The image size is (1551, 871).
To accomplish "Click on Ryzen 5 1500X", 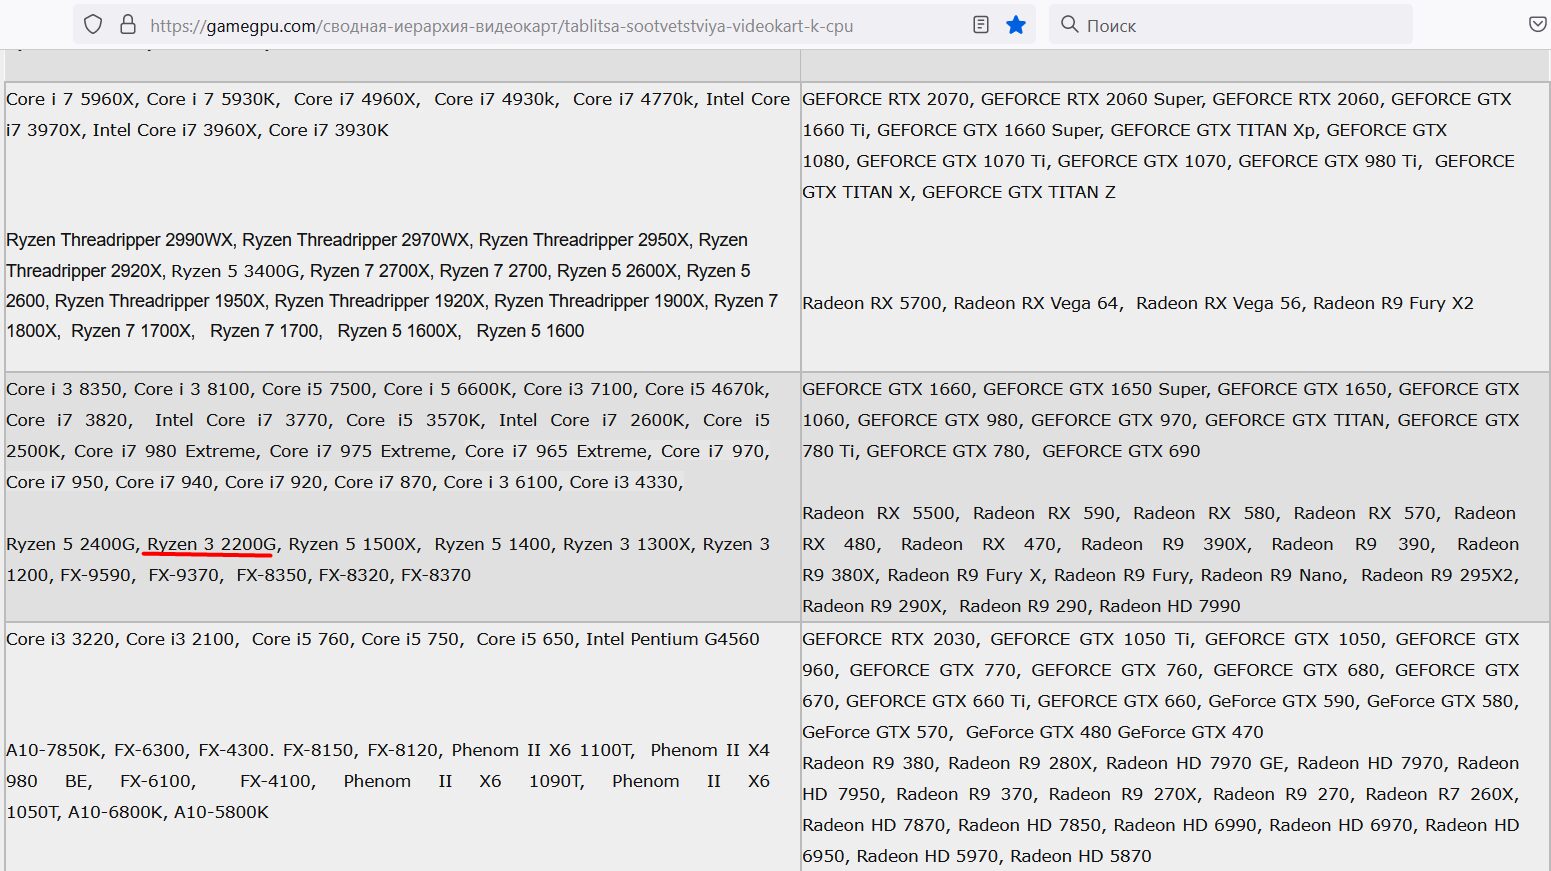I will click(353, 544).
